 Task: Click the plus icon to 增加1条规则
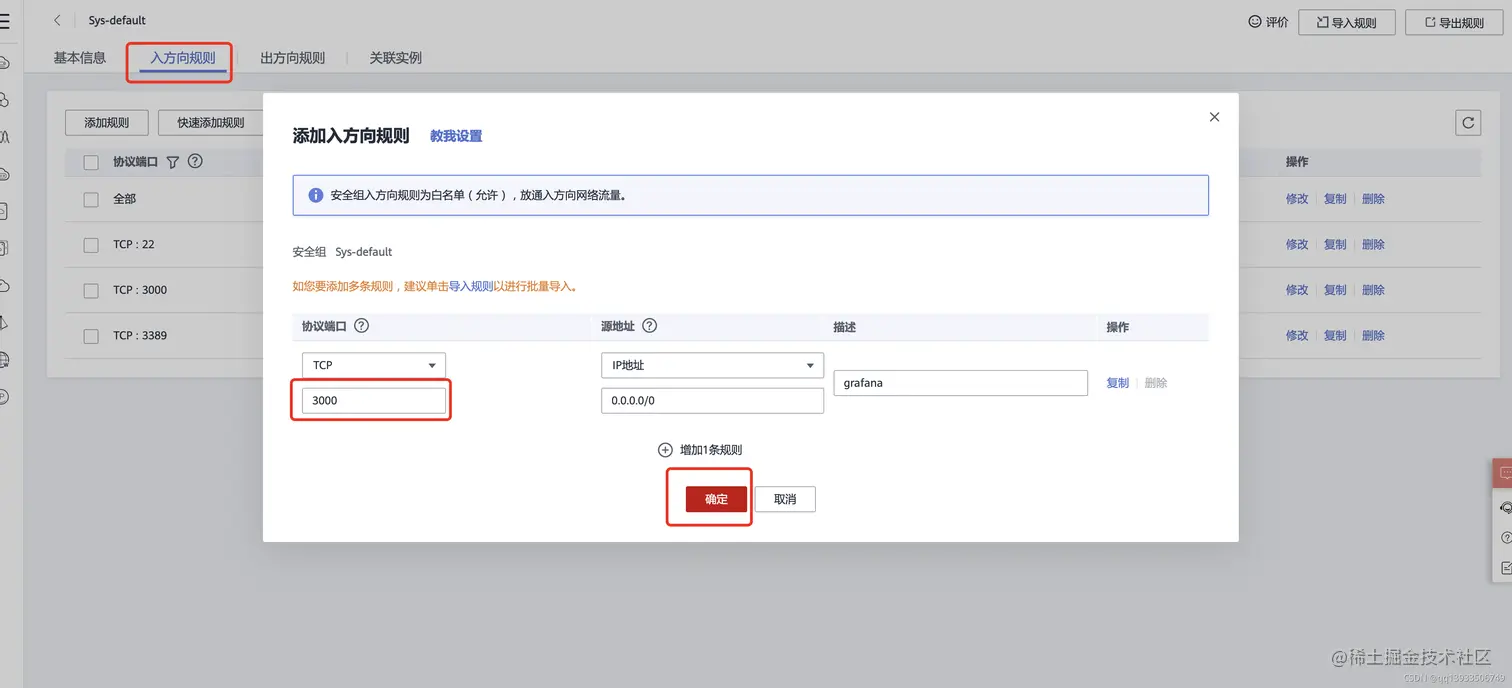665,450
